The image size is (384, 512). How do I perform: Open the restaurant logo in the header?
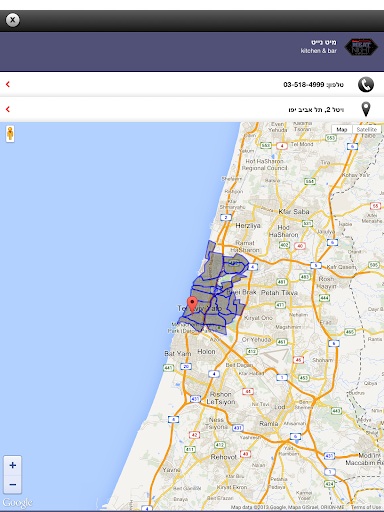click(361, 47)
